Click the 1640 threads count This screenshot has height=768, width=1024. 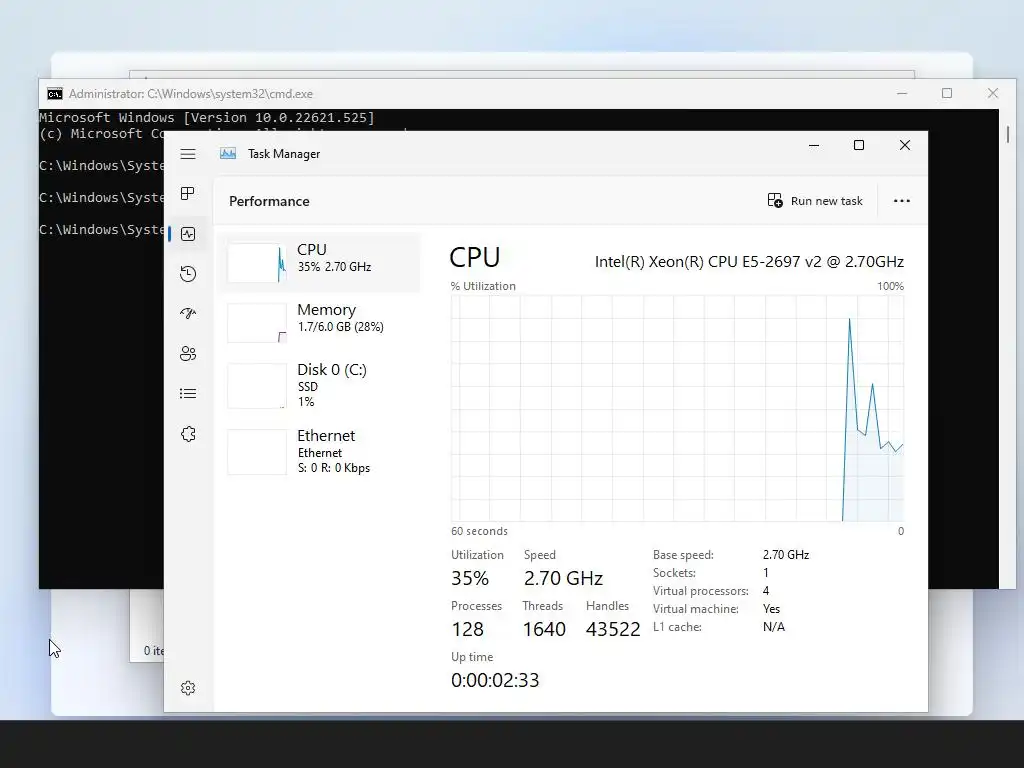[544, 629]
